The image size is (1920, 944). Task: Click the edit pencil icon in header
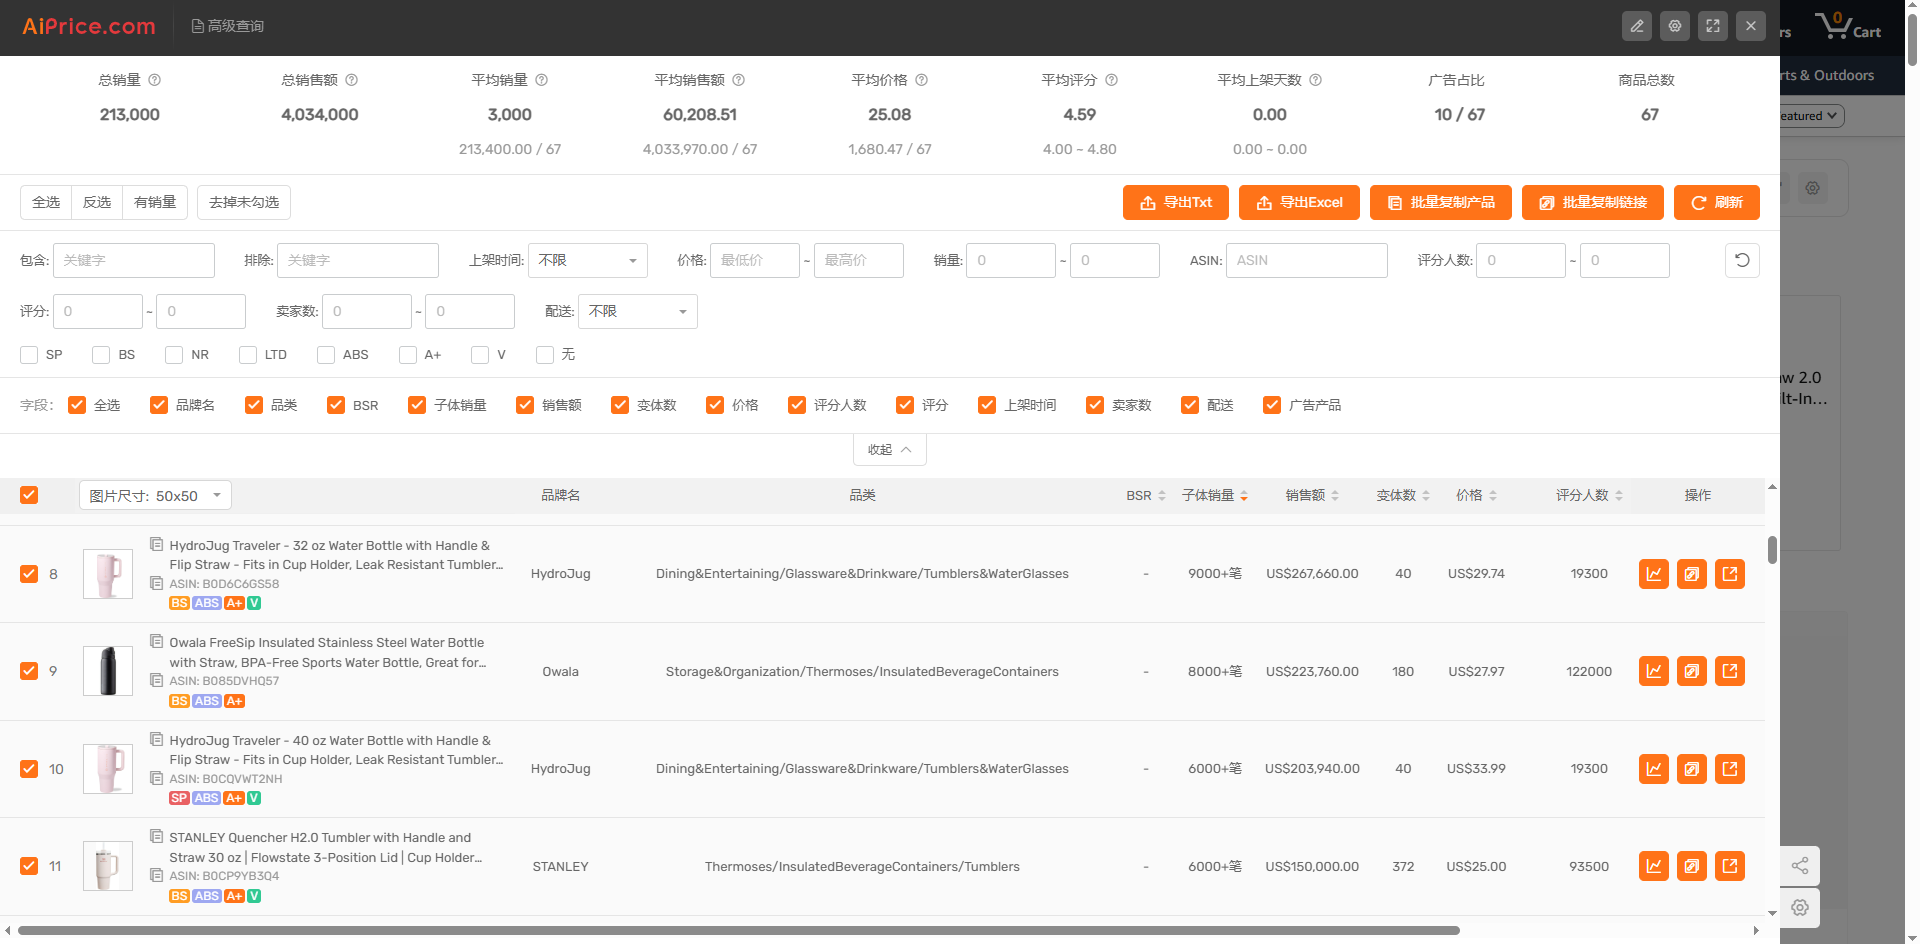pos(1637,26)
